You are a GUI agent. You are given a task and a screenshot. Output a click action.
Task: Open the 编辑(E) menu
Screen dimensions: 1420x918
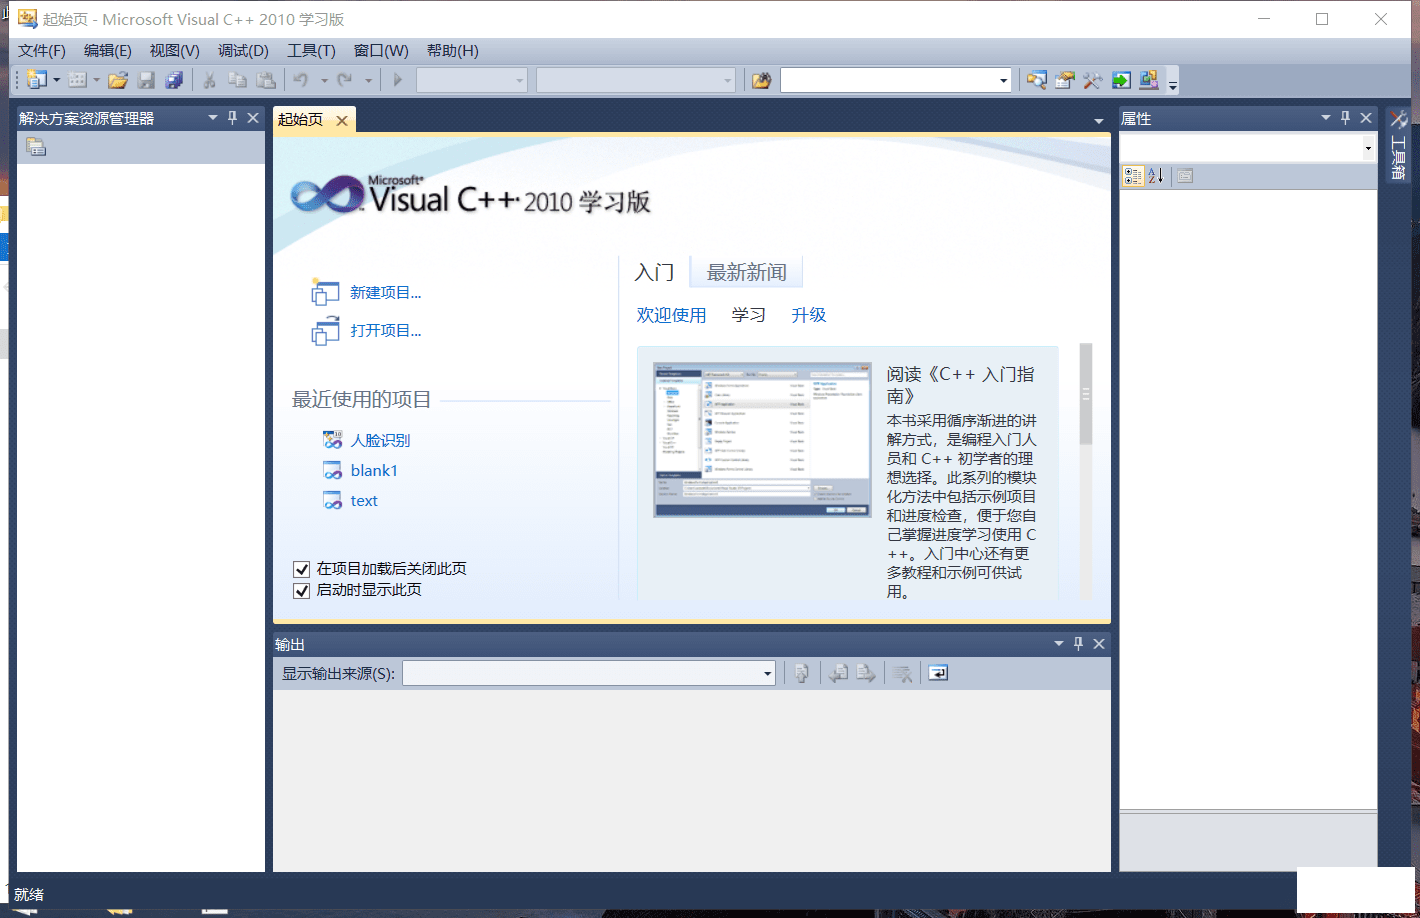point(108,51)
